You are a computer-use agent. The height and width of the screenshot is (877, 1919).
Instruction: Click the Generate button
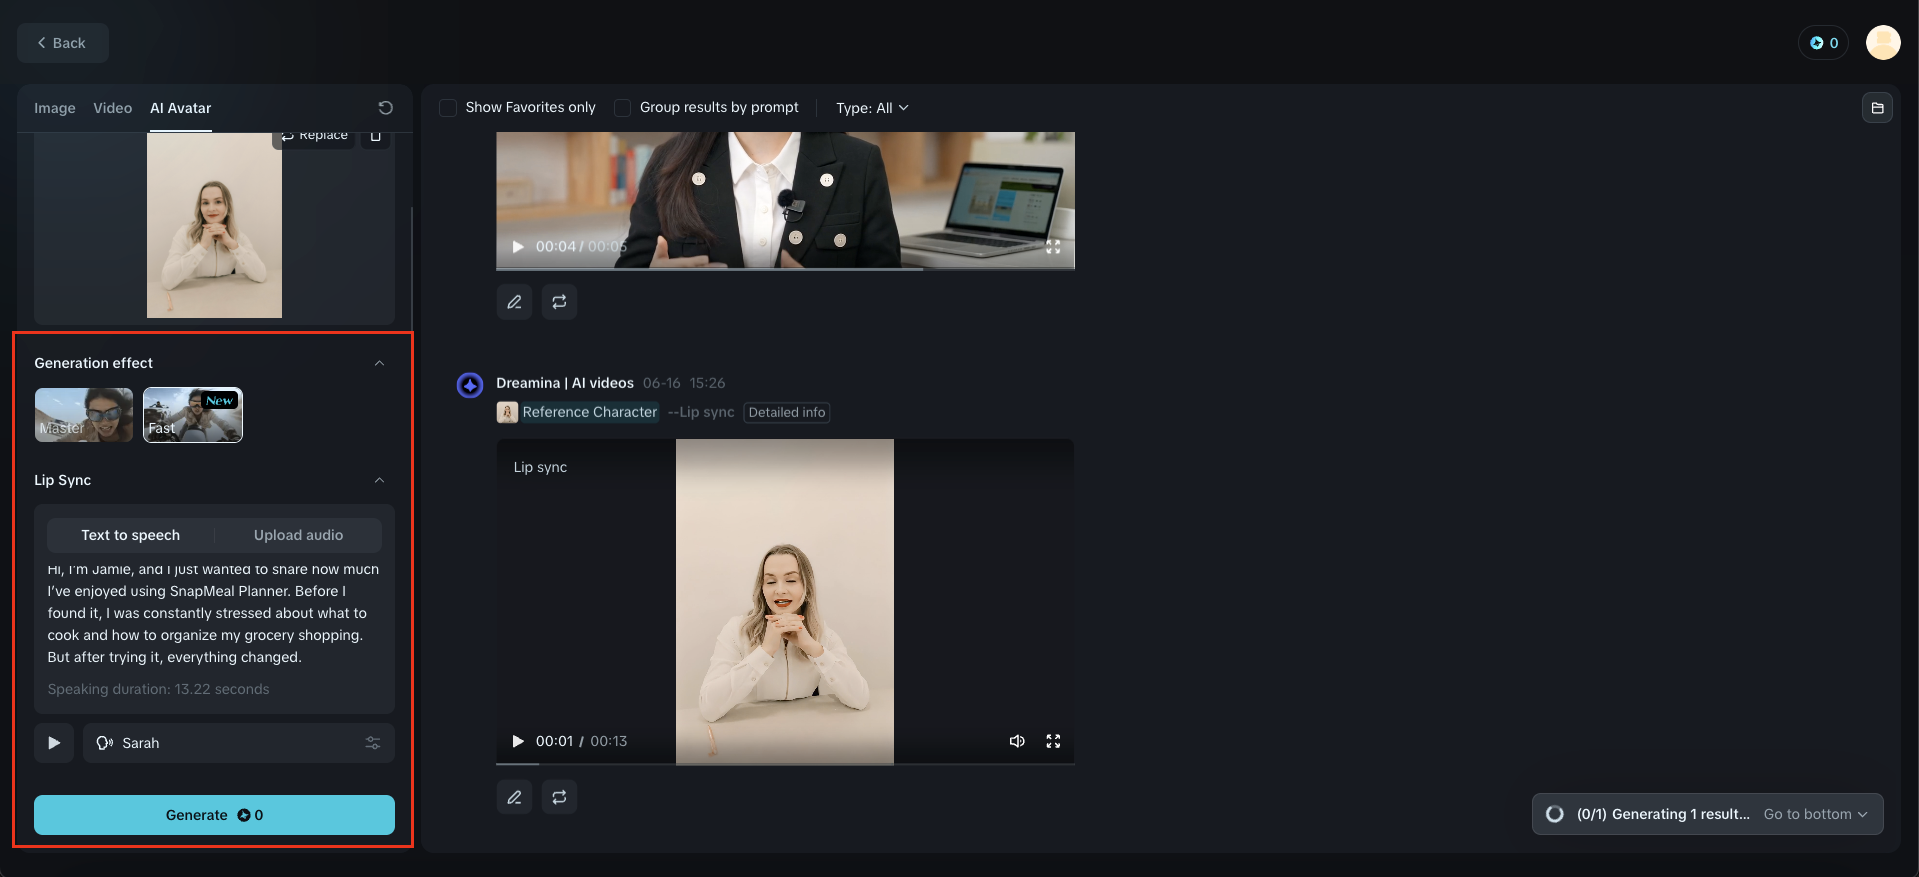tap(214, 815)
